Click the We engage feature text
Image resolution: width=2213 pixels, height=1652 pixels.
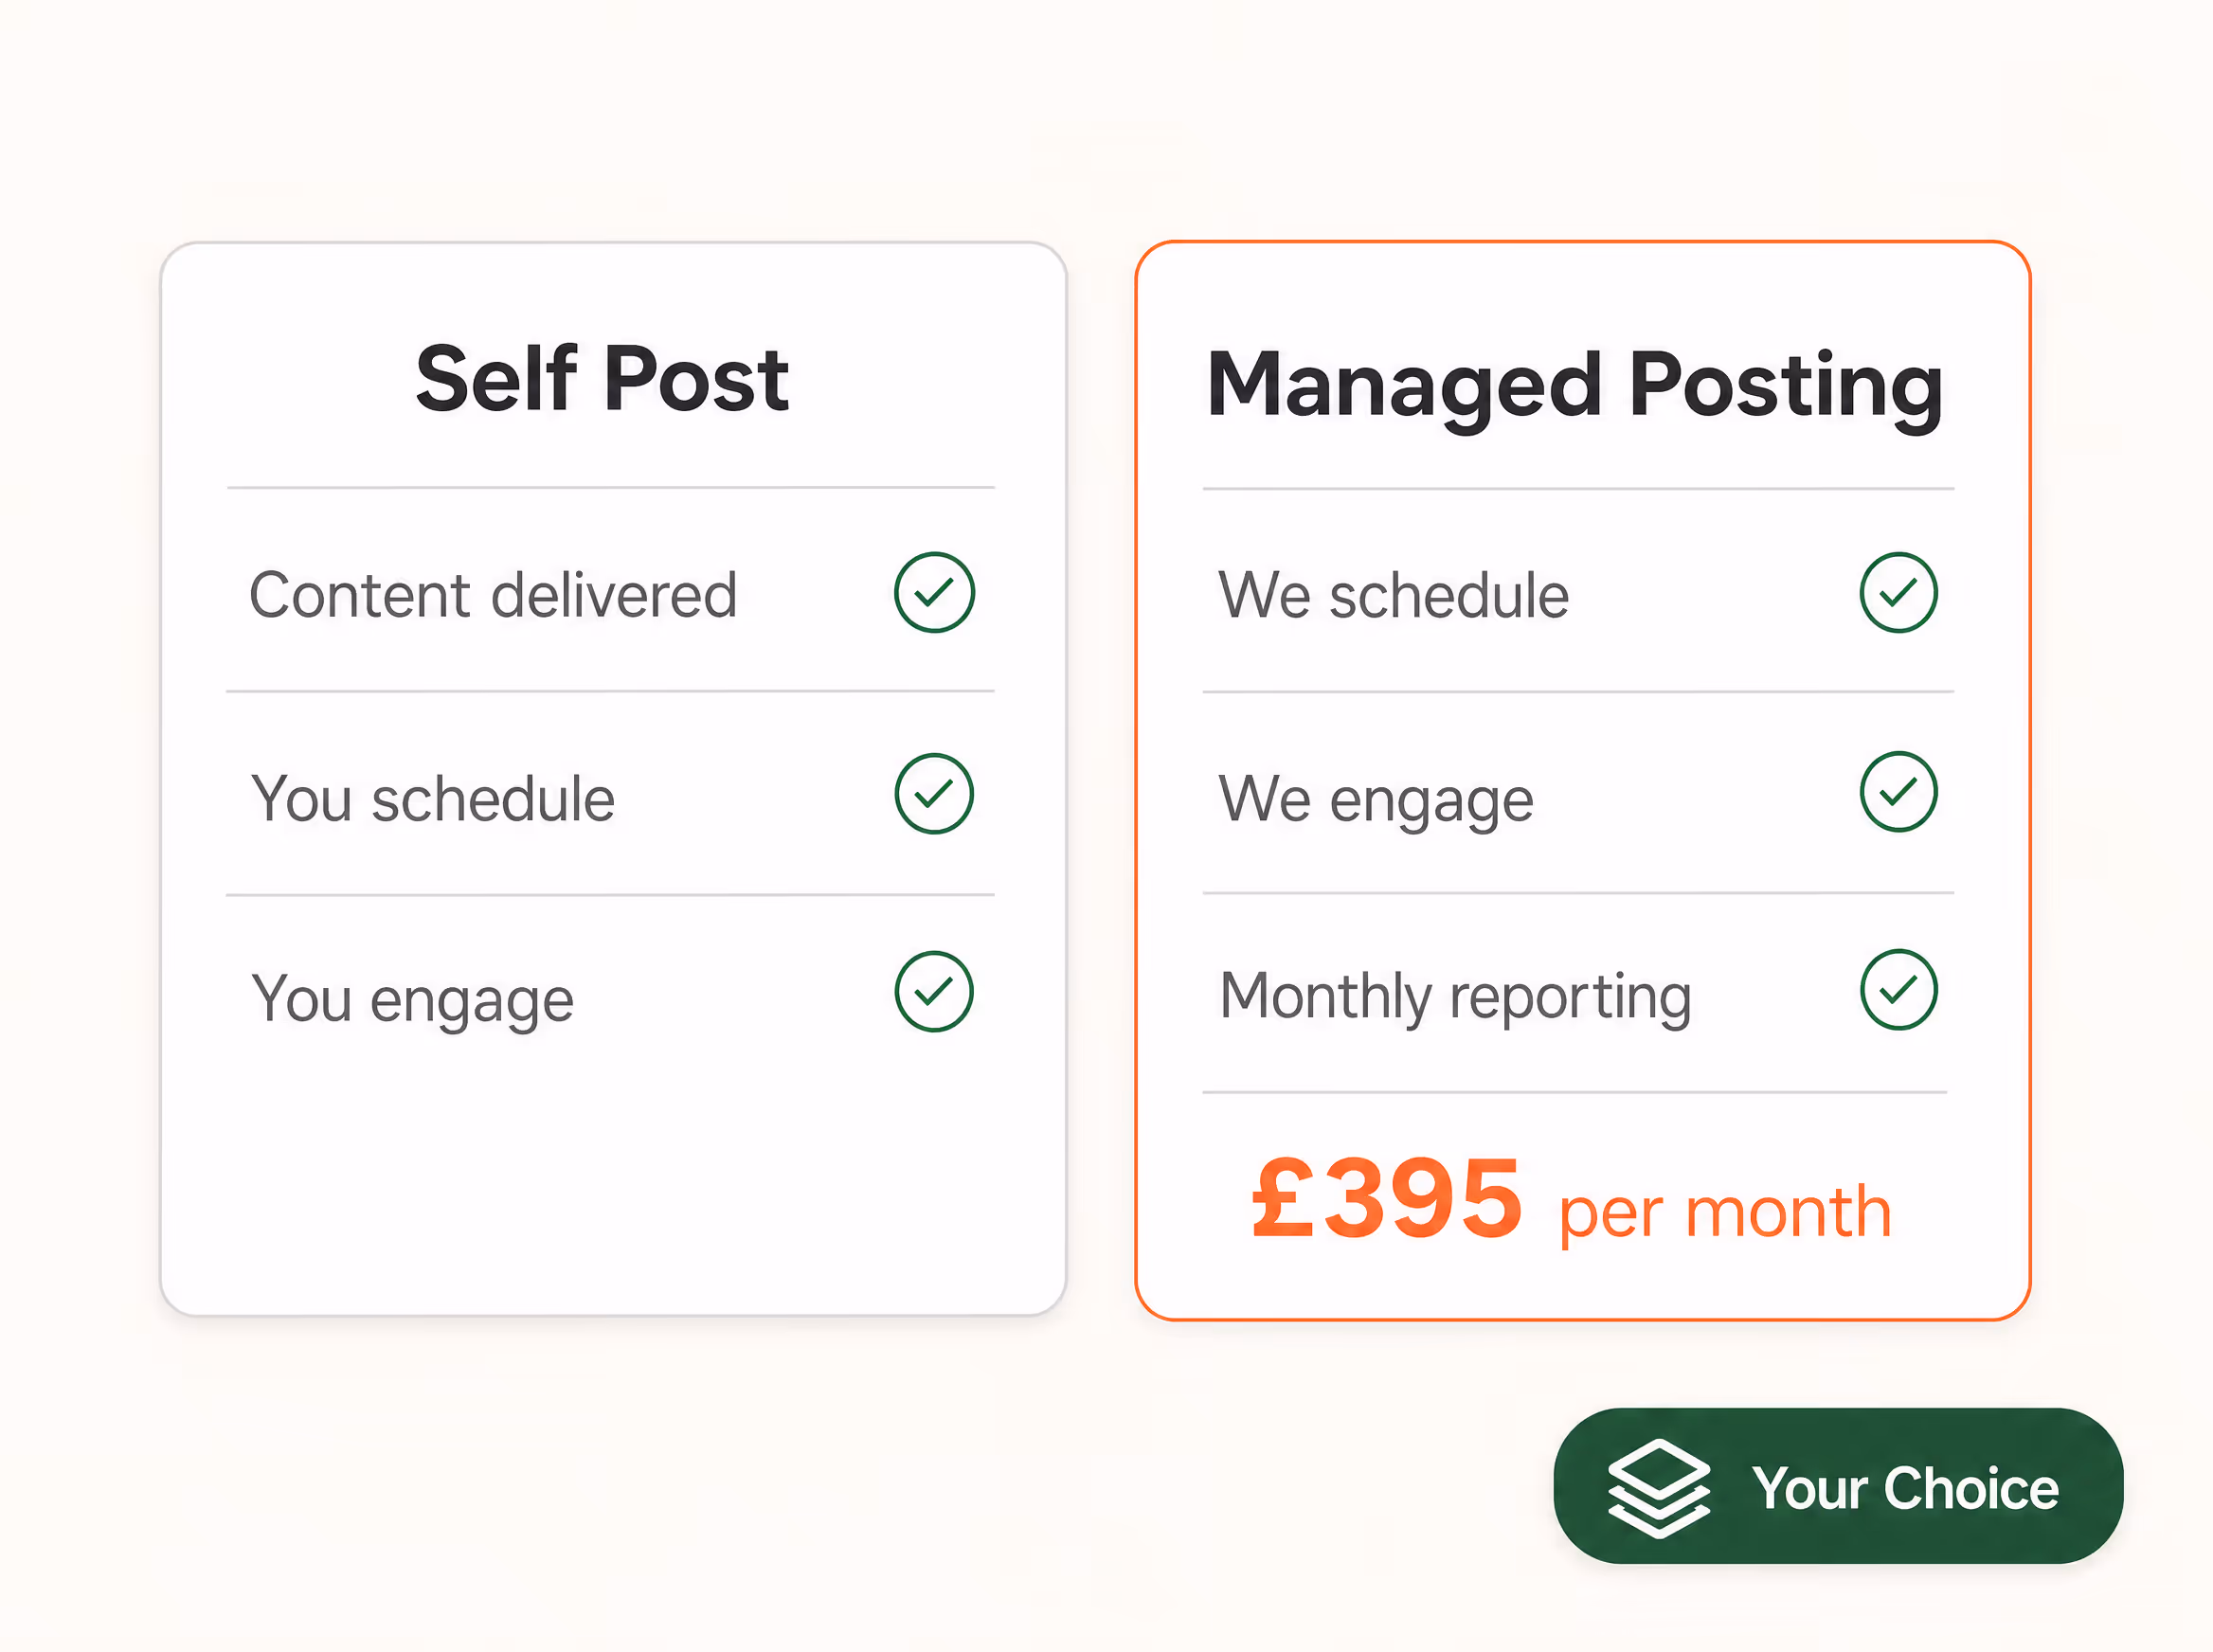coord(1375,800)
